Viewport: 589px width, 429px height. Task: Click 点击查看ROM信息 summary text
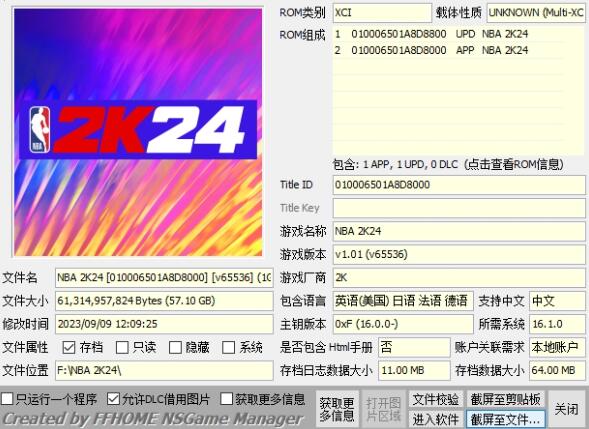(513, 165)
